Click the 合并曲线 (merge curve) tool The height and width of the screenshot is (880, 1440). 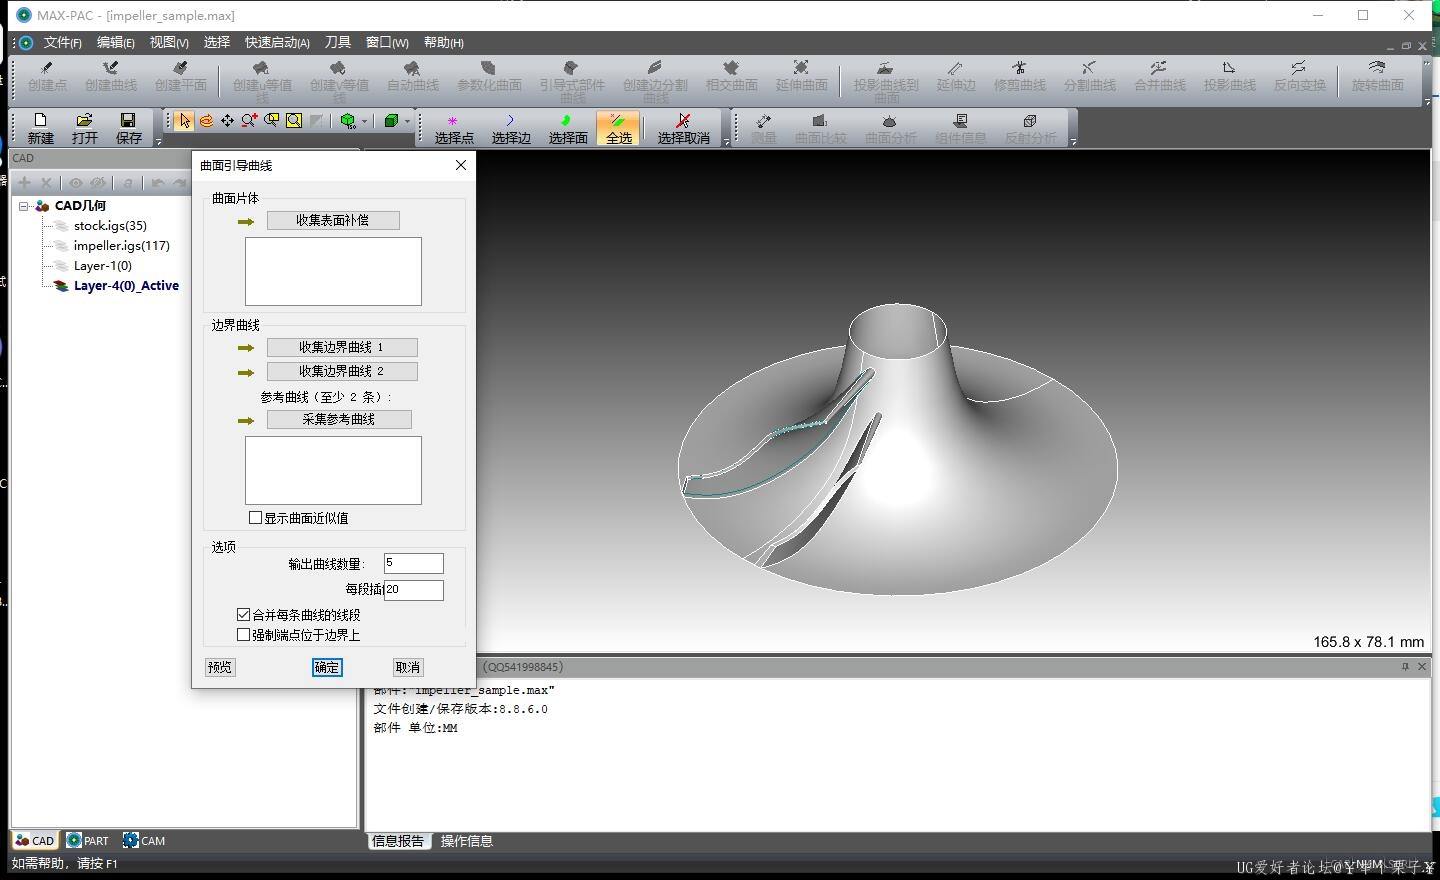1159,77
